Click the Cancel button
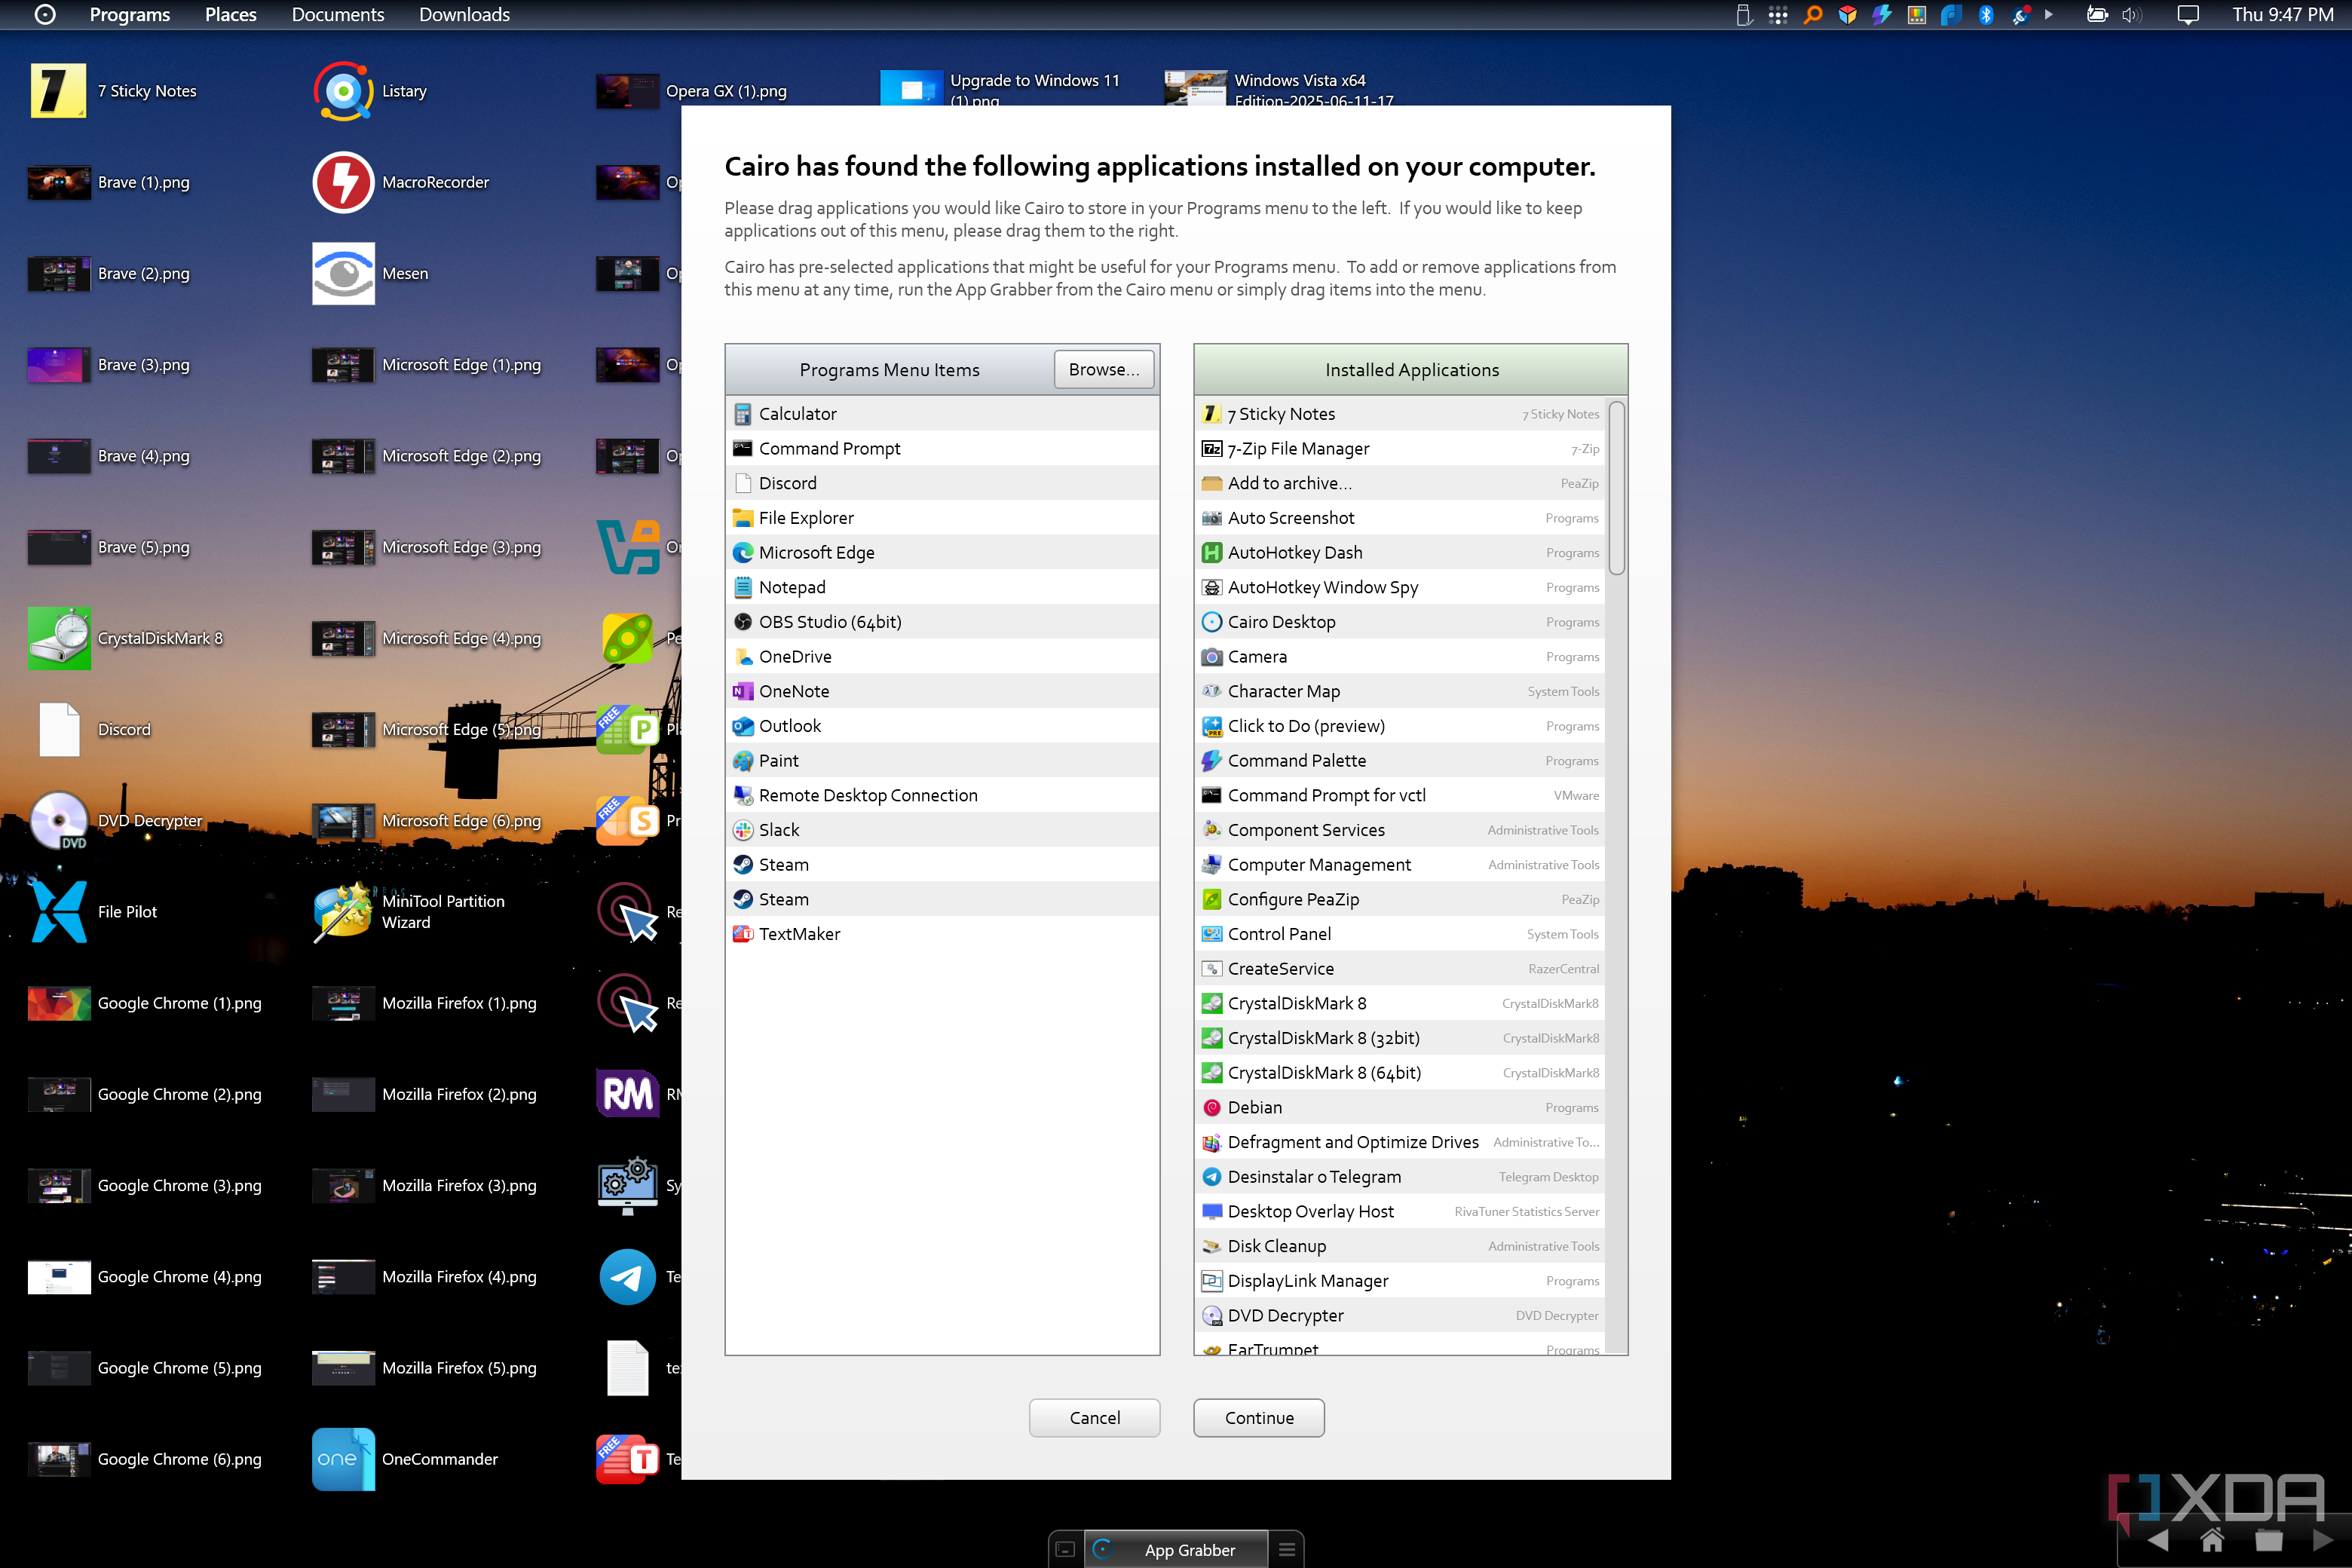This screenshot has height=1568, width=2352. point(1095,1417)
